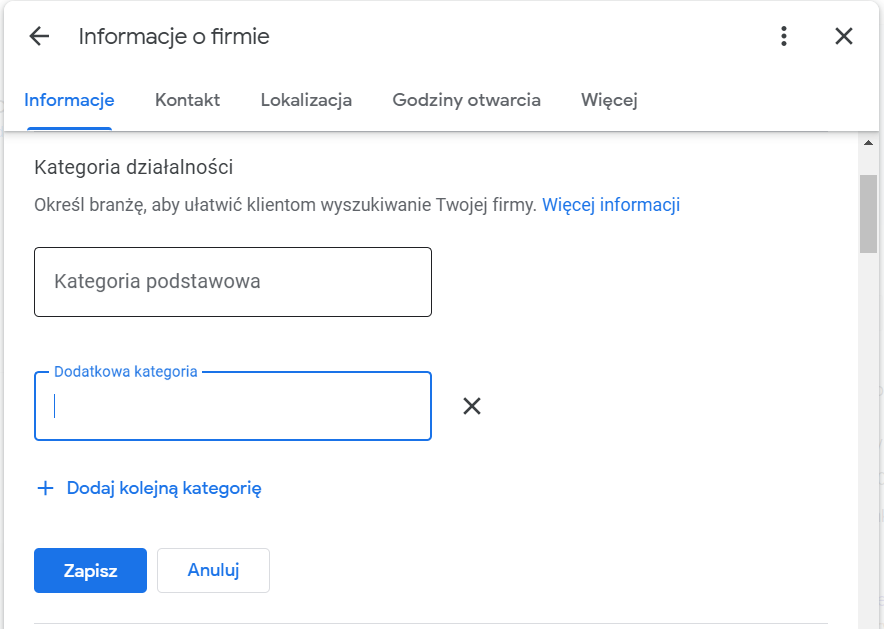The width and height of the screenshot is (884, 629).
Task: Click the back arrow to leave business info
Action: click(x=38, y=36)
